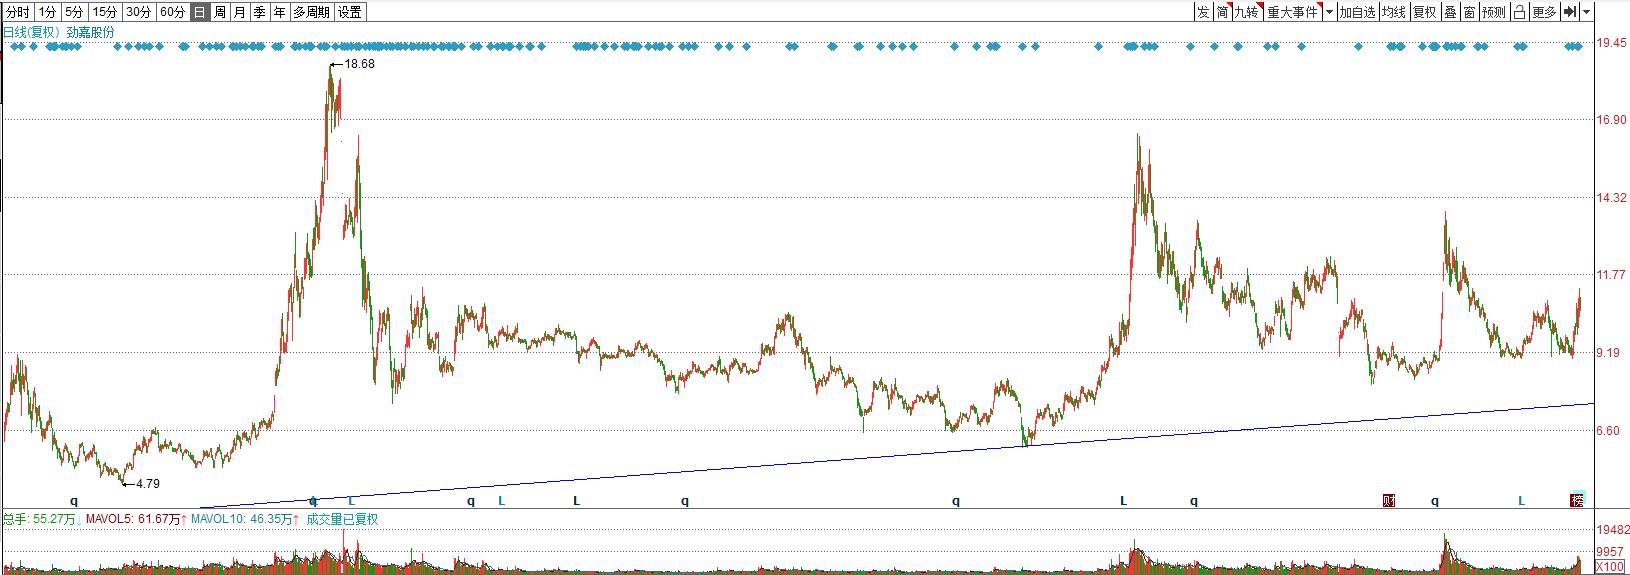The image size is (1630, 575).
Task: Click the 18.68 high price label
Action: pyautogui.click(x=359, y=63)
